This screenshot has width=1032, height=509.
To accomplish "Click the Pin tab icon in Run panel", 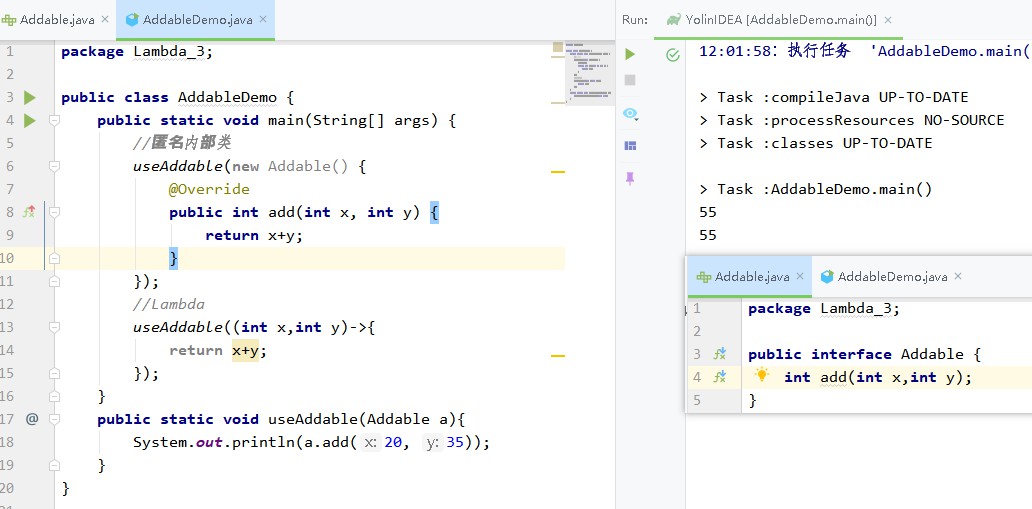I will click(x=630, y=178).
